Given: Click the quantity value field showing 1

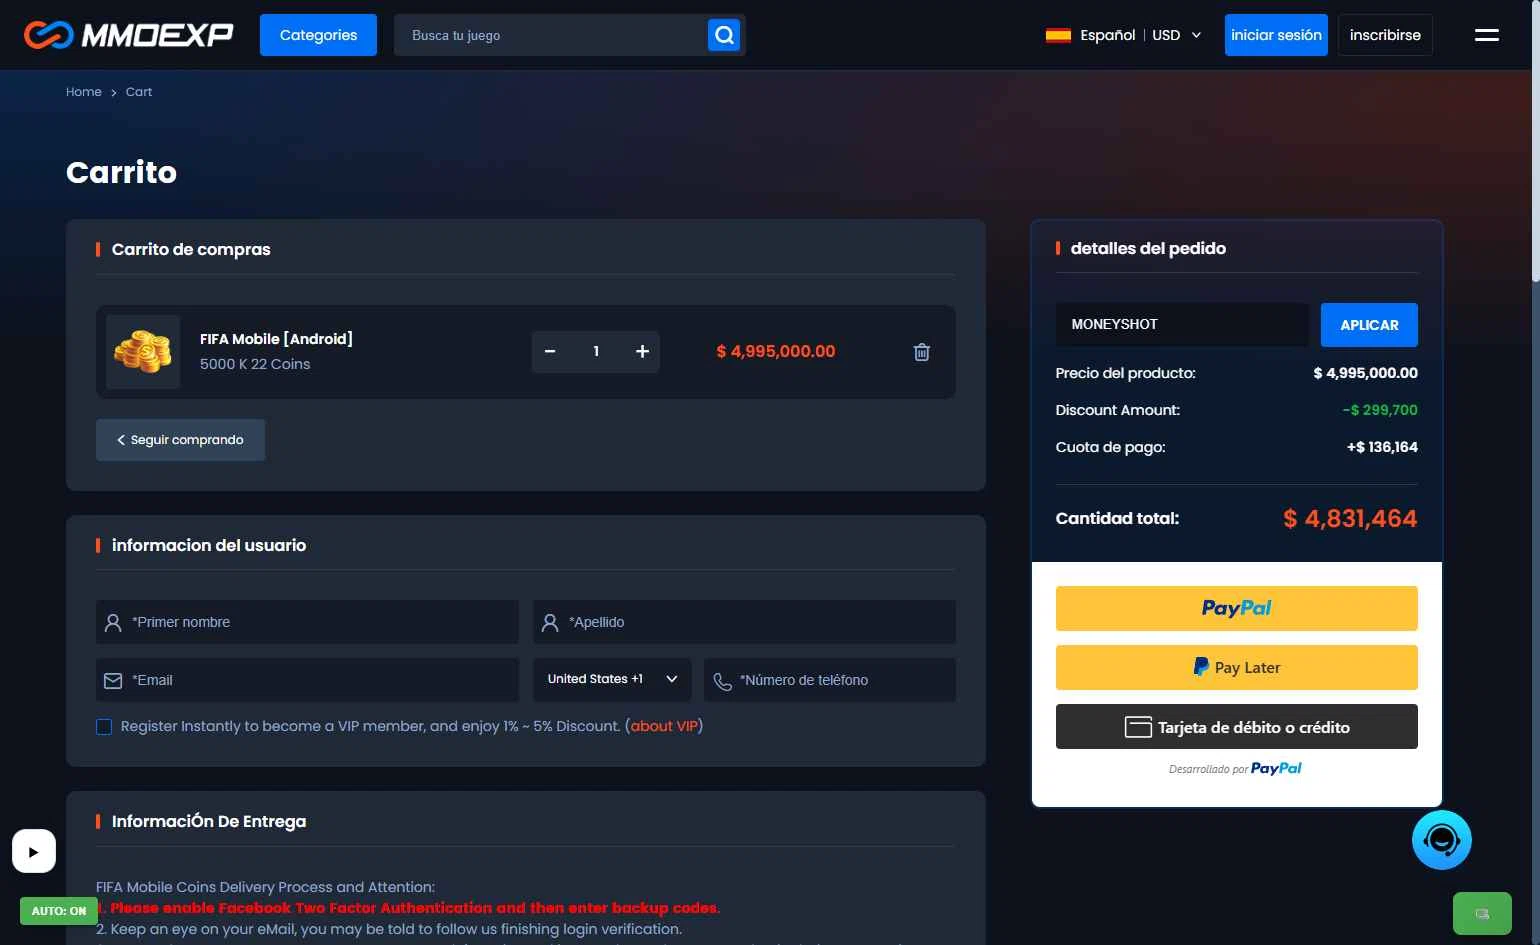Looking at the screenshot, I should [596, 352].
